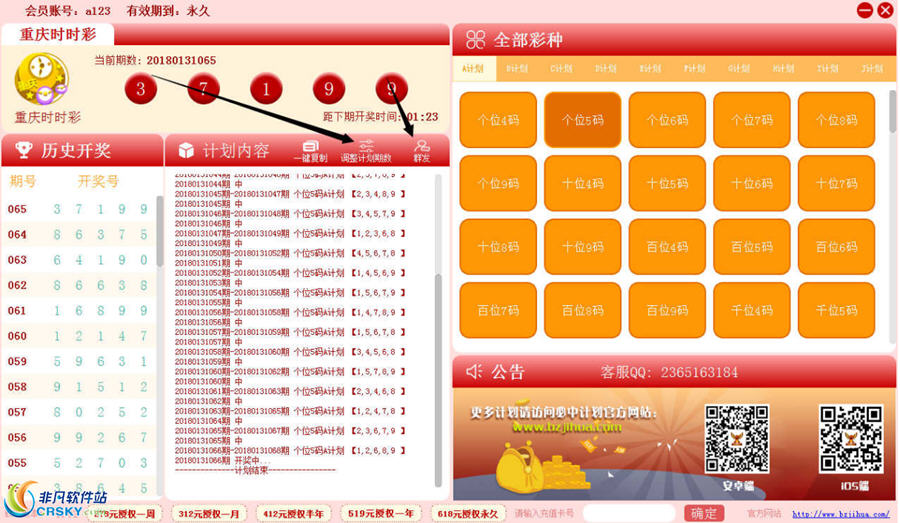Switch to the B计划 tab

point(517,69)
